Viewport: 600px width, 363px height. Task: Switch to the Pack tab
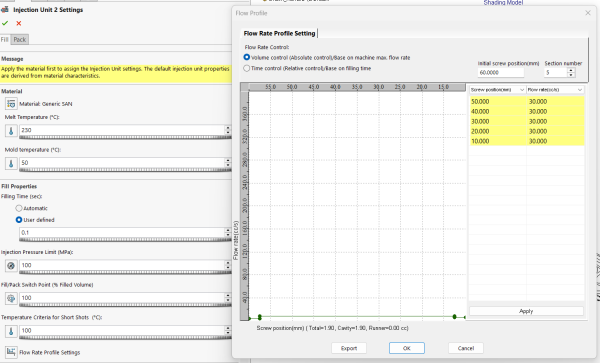click(x=20, y=39)
